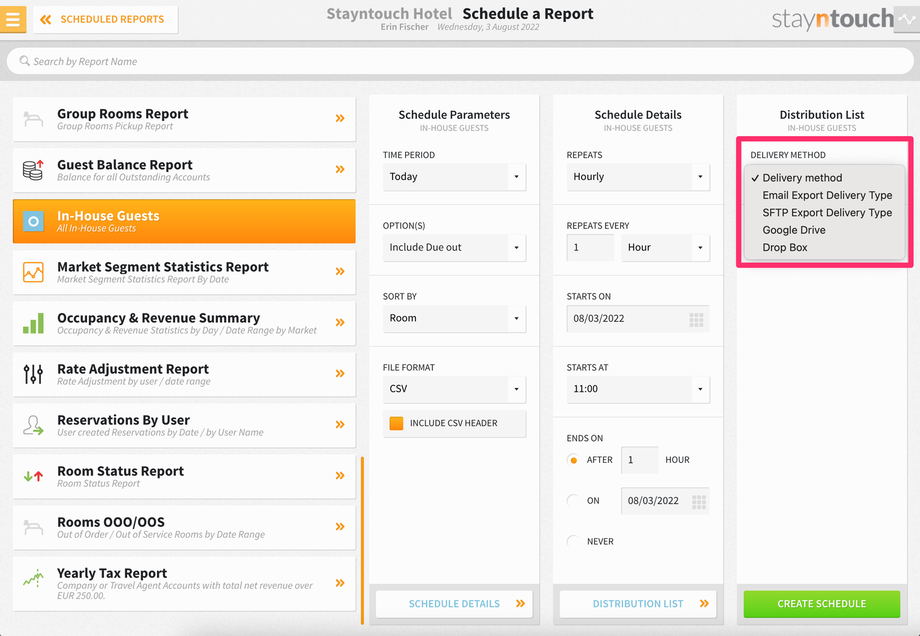Open calendar picker for Starts On date
Image resolution: width=920 pixels, height=636 pixels.
696,319
